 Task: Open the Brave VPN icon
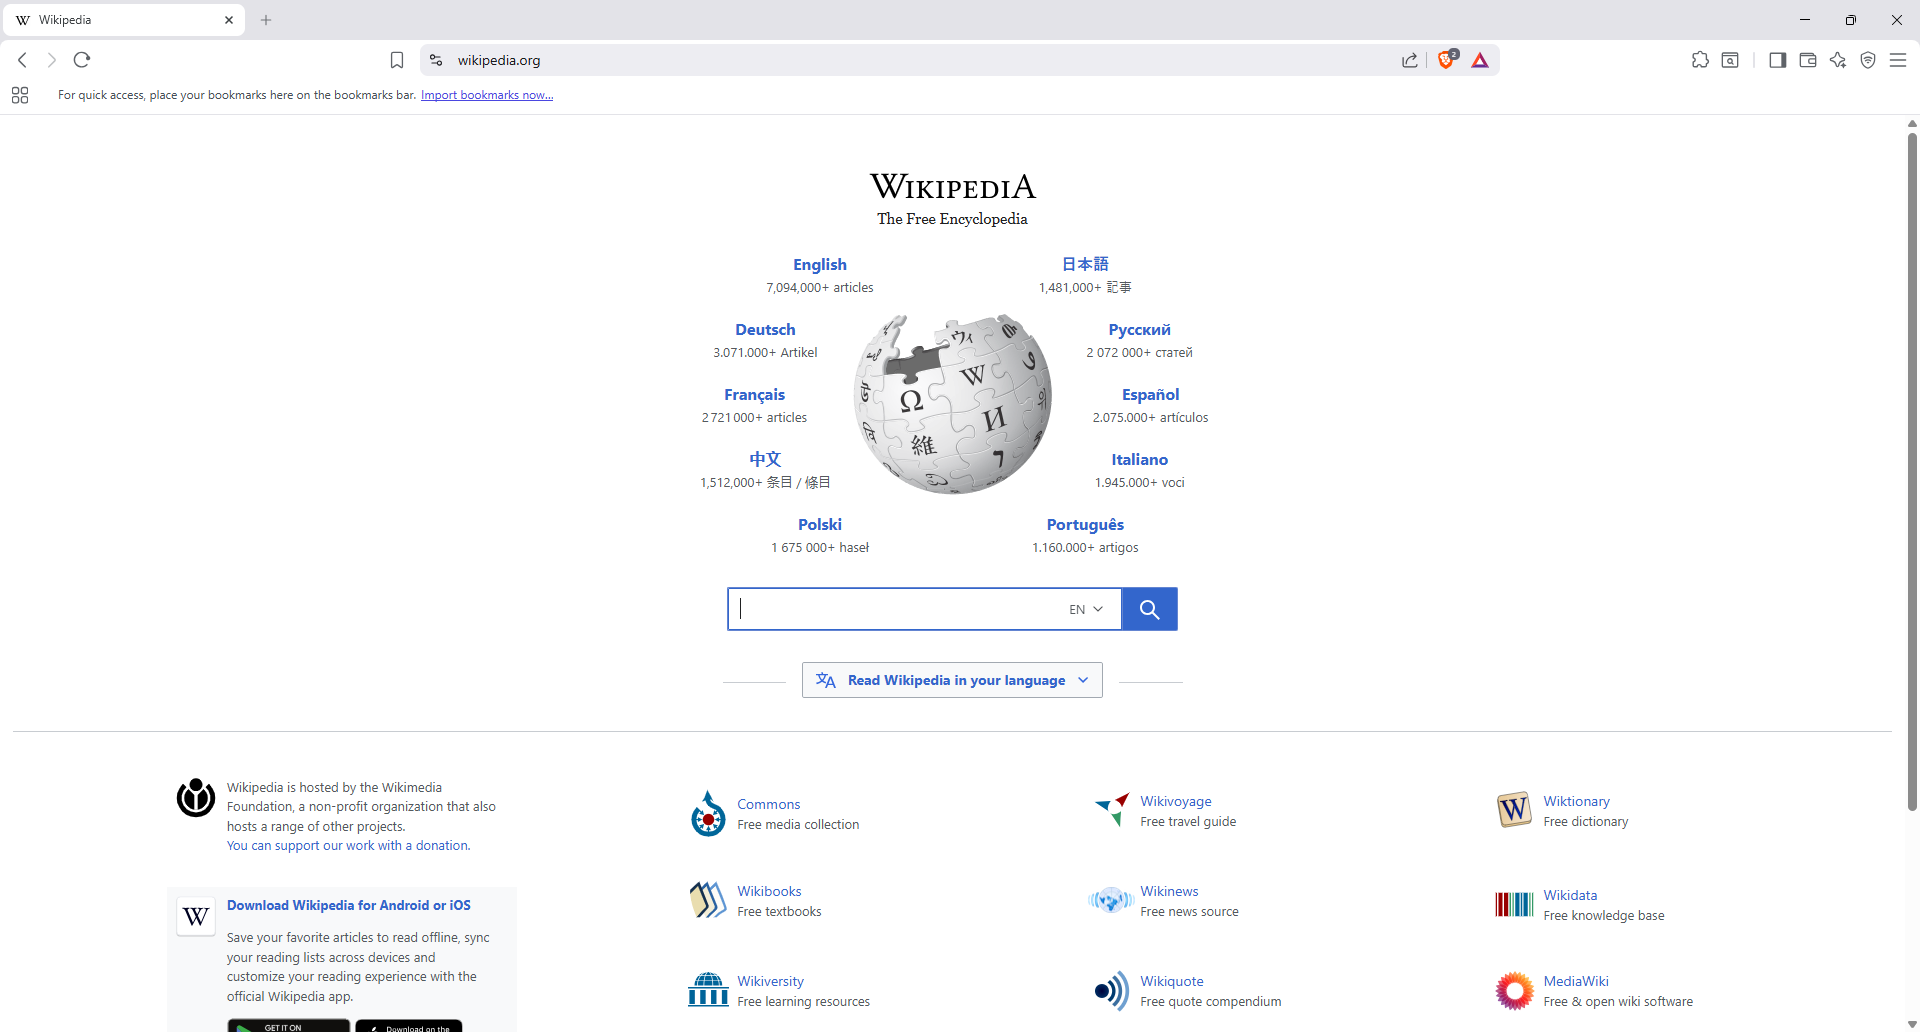point(1868,60)
